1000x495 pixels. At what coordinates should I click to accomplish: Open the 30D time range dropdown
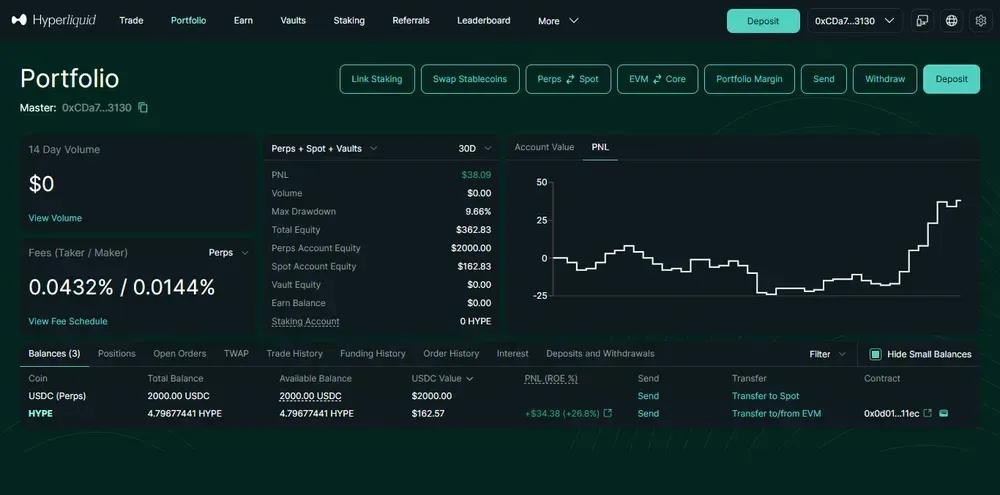pos(475,149)
